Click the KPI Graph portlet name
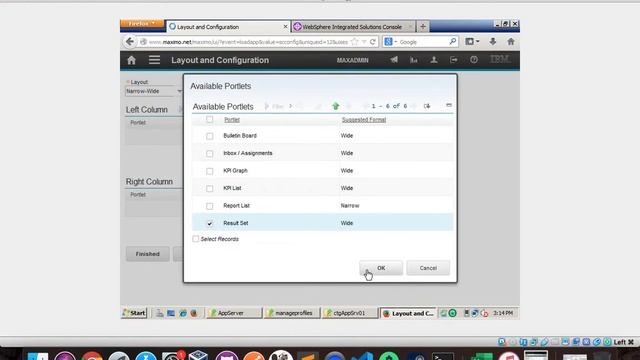 [x=236, y=171]
